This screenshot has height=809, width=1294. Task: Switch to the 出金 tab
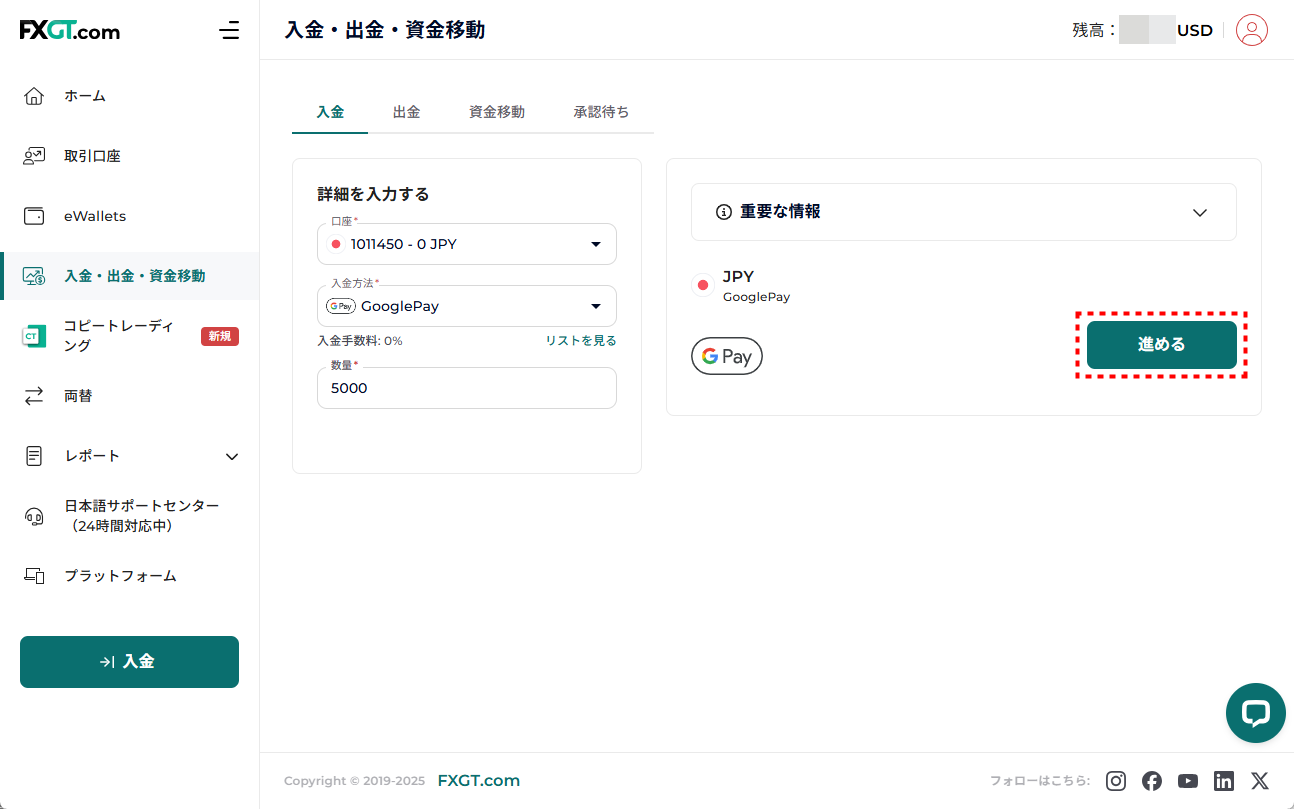click(406, 112)
